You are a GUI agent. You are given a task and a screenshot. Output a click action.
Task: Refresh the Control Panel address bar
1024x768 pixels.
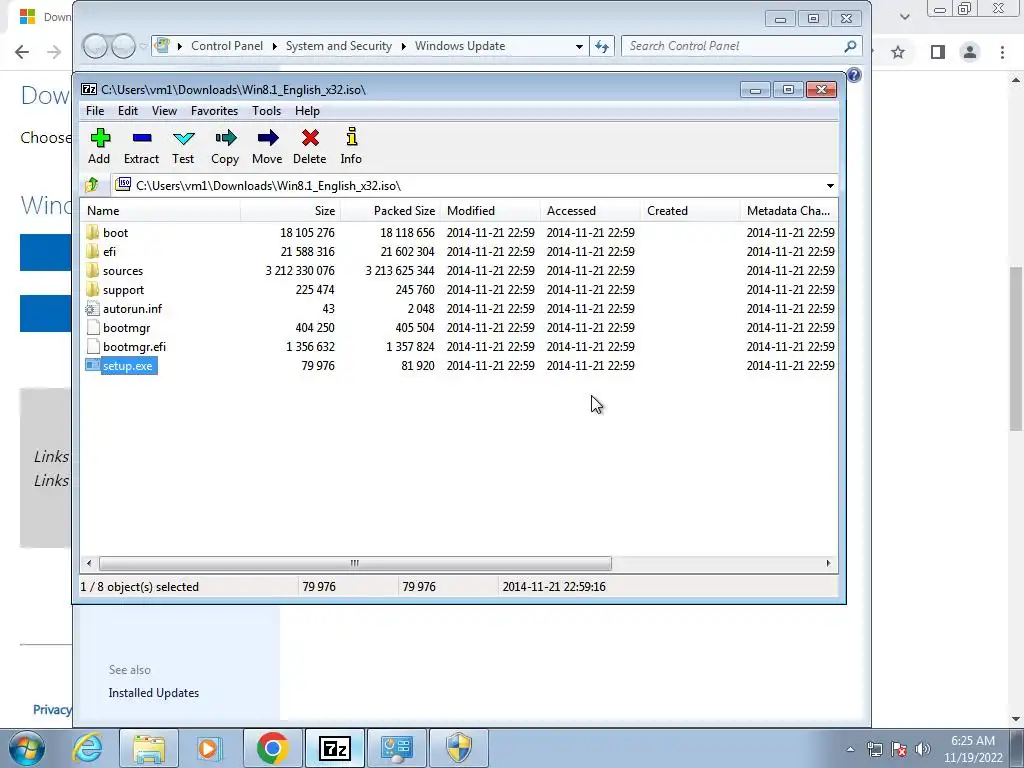pyautogui.click(x=601, y=46)
